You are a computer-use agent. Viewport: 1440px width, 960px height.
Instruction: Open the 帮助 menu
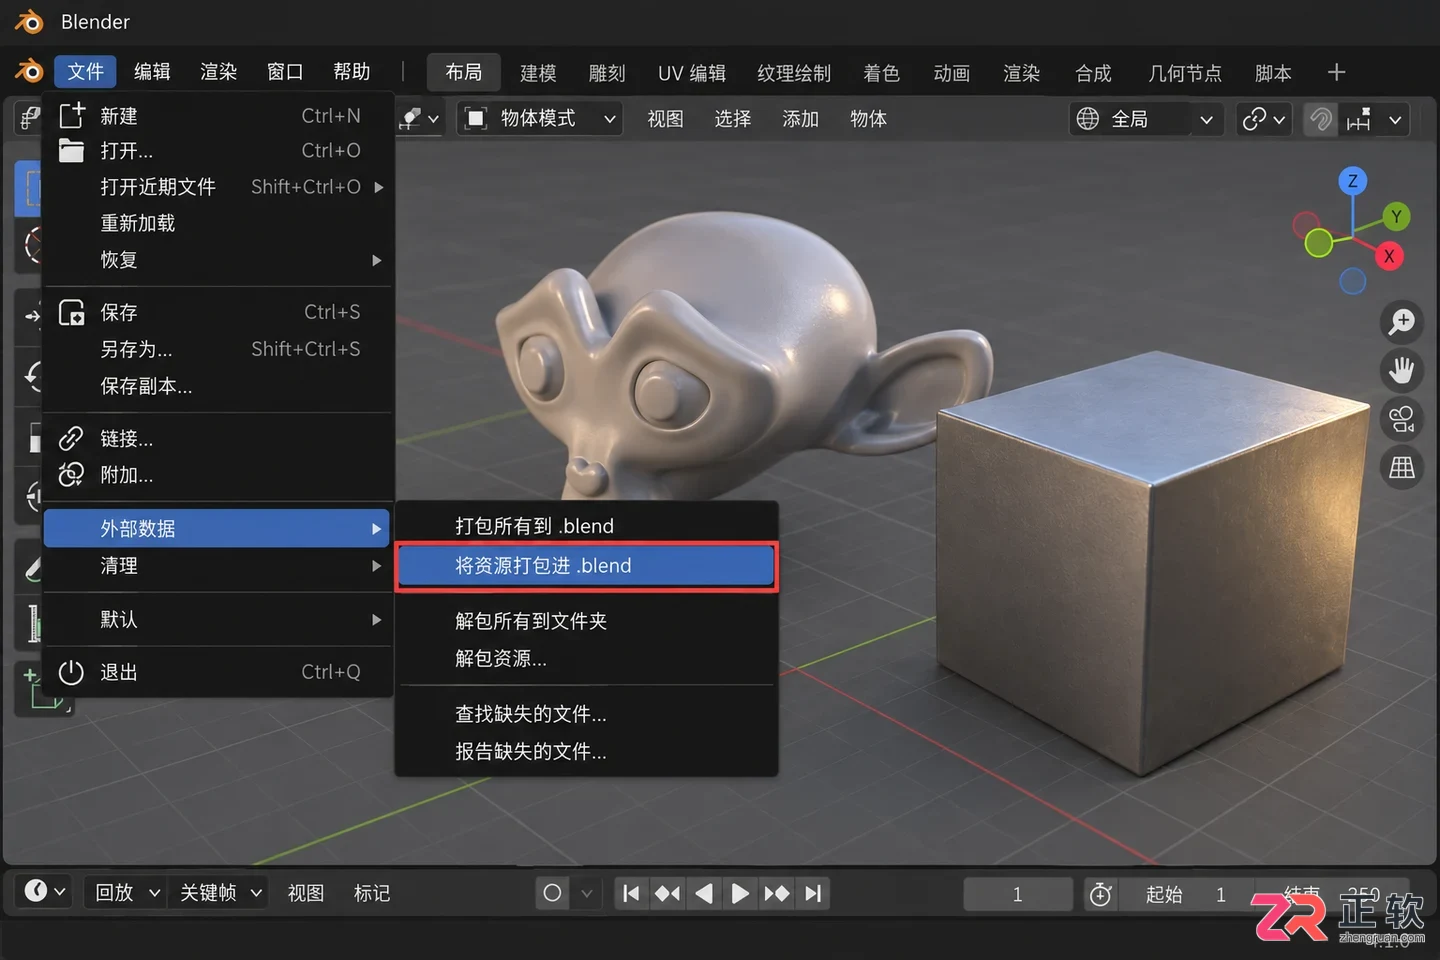pyautogui.click(x=352, y=72)
